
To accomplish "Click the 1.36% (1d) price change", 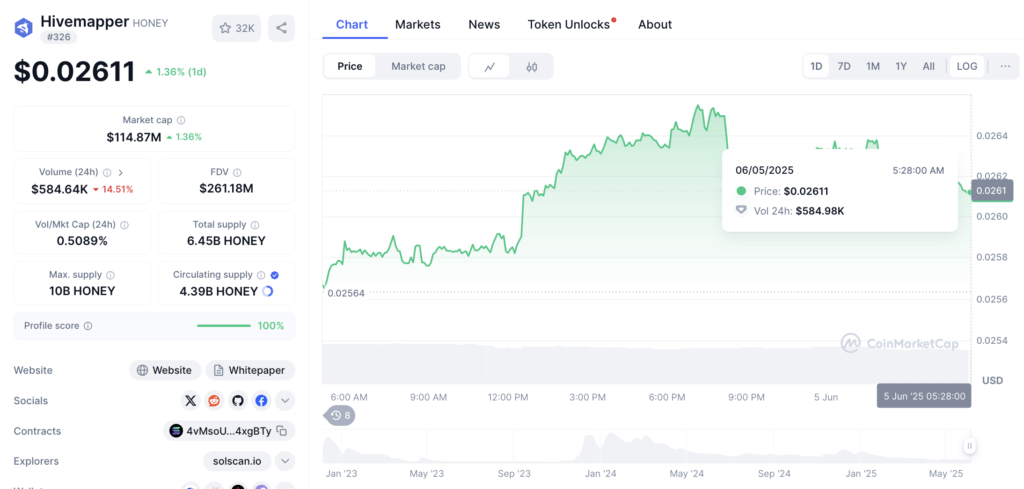I will point(176,72).
